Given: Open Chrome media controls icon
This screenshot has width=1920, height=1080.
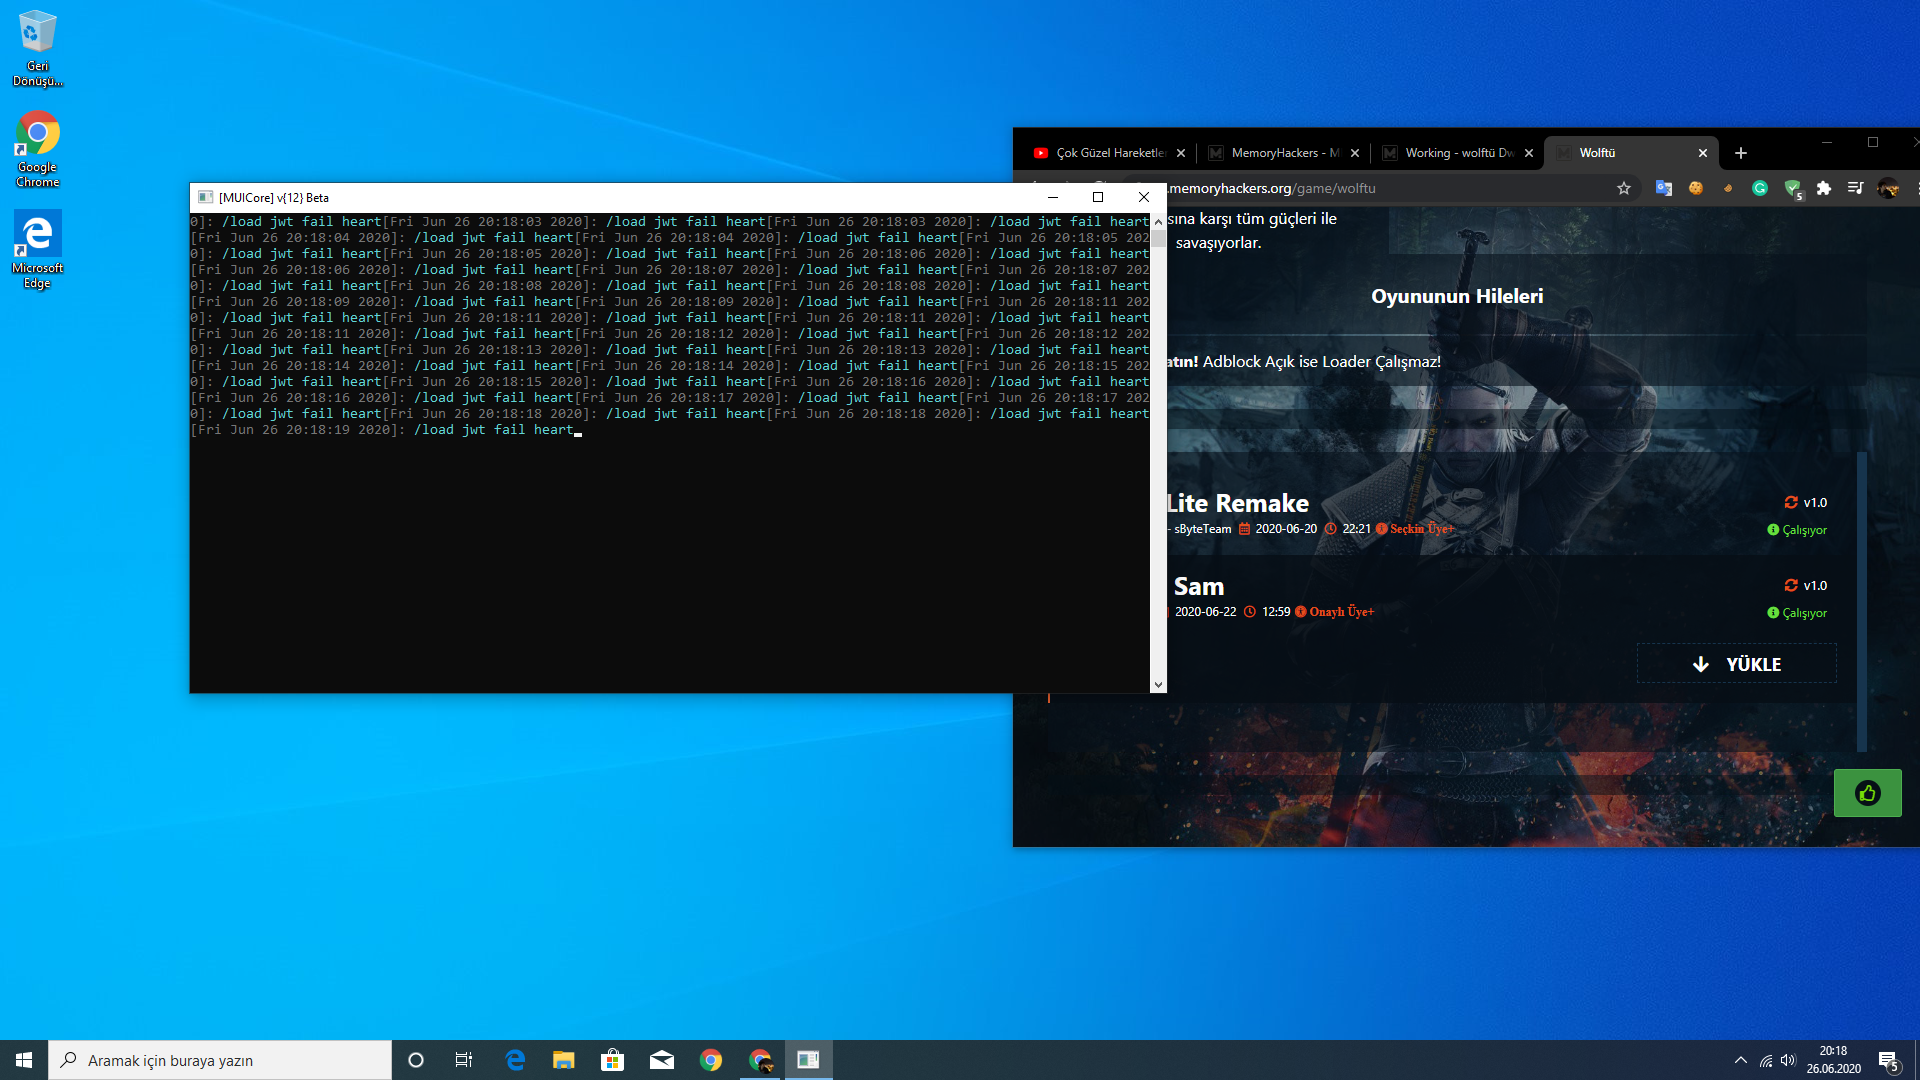Looking at the screenshot, I should [1856, 188].
